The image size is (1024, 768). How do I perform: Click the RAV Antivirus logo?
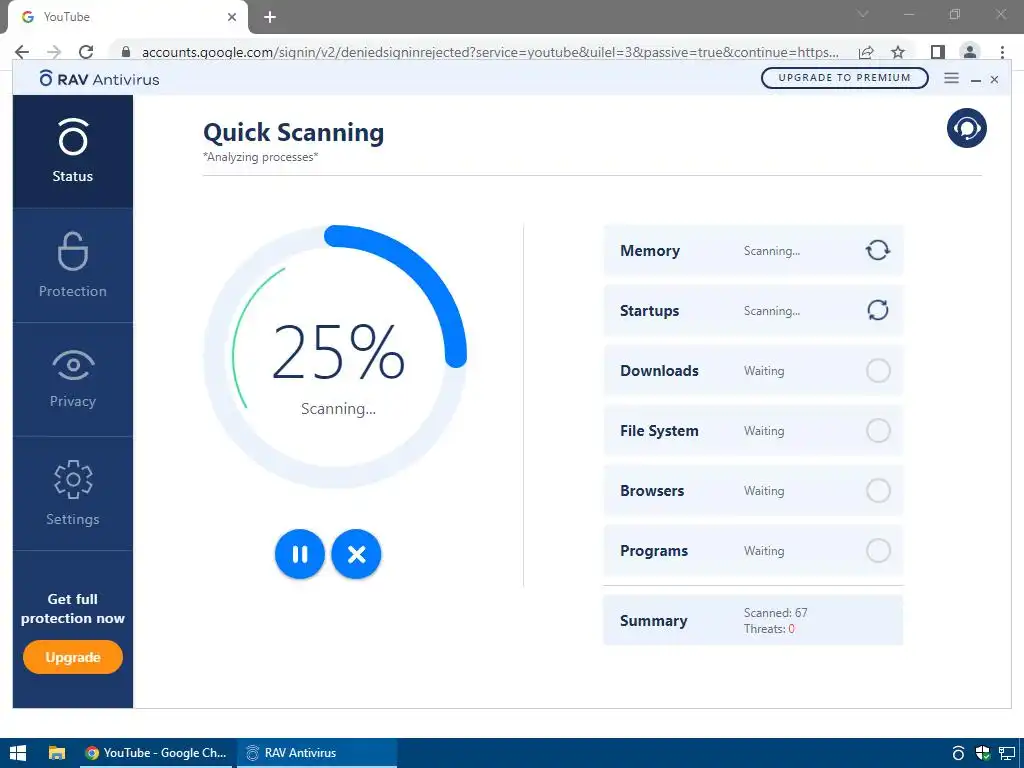point(99,79)
